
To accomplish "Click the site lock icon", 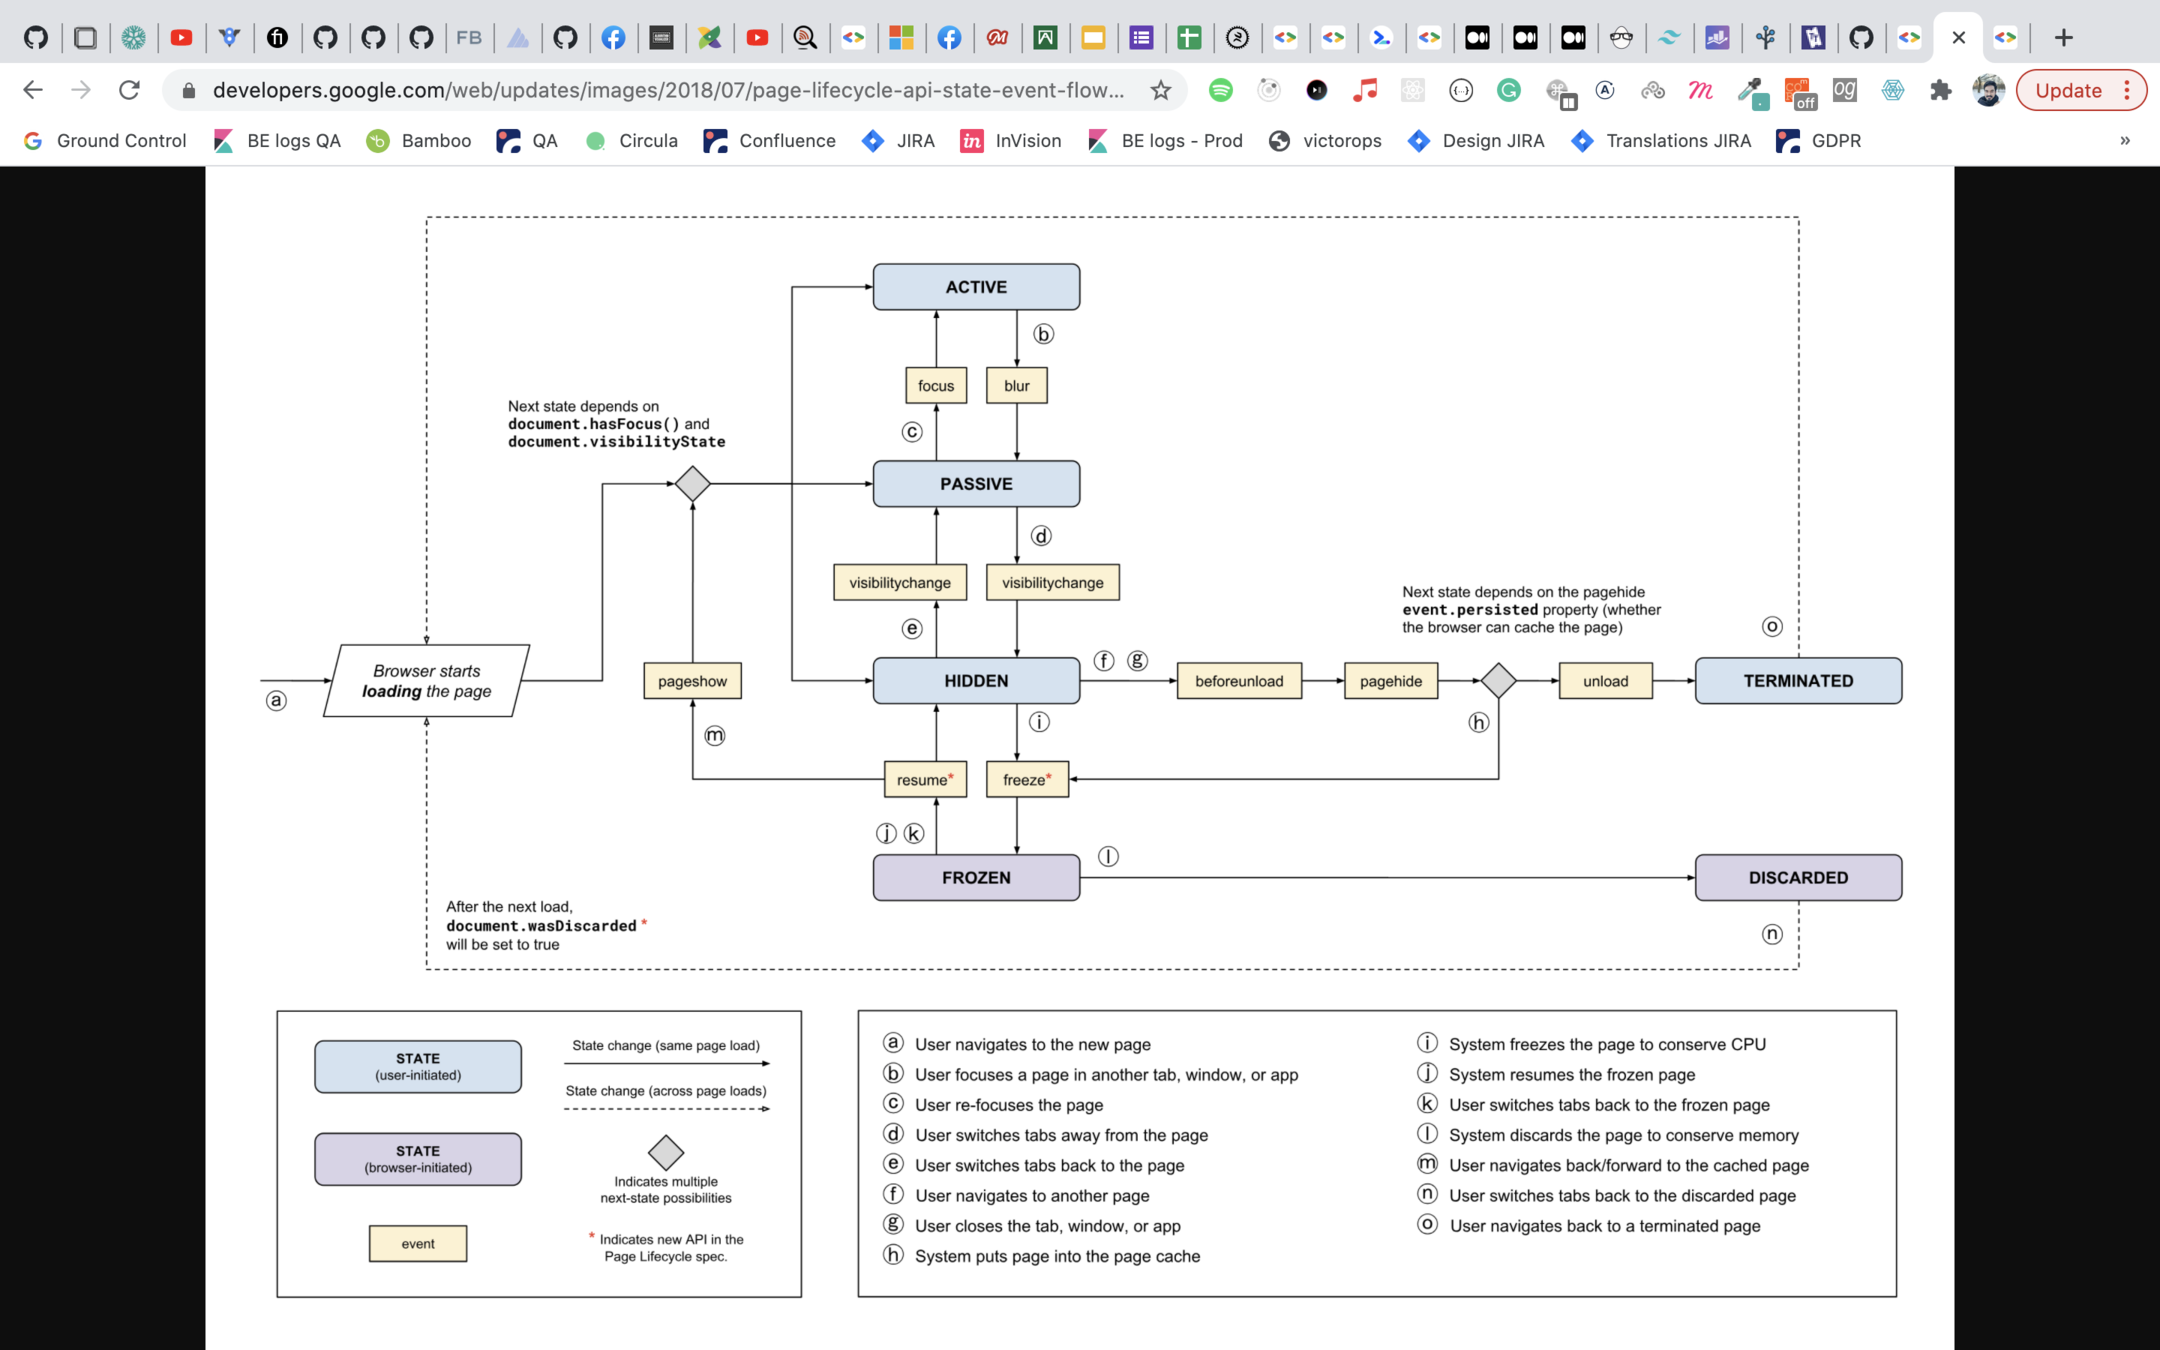I will pyautogui.click(x=189, y=91).
